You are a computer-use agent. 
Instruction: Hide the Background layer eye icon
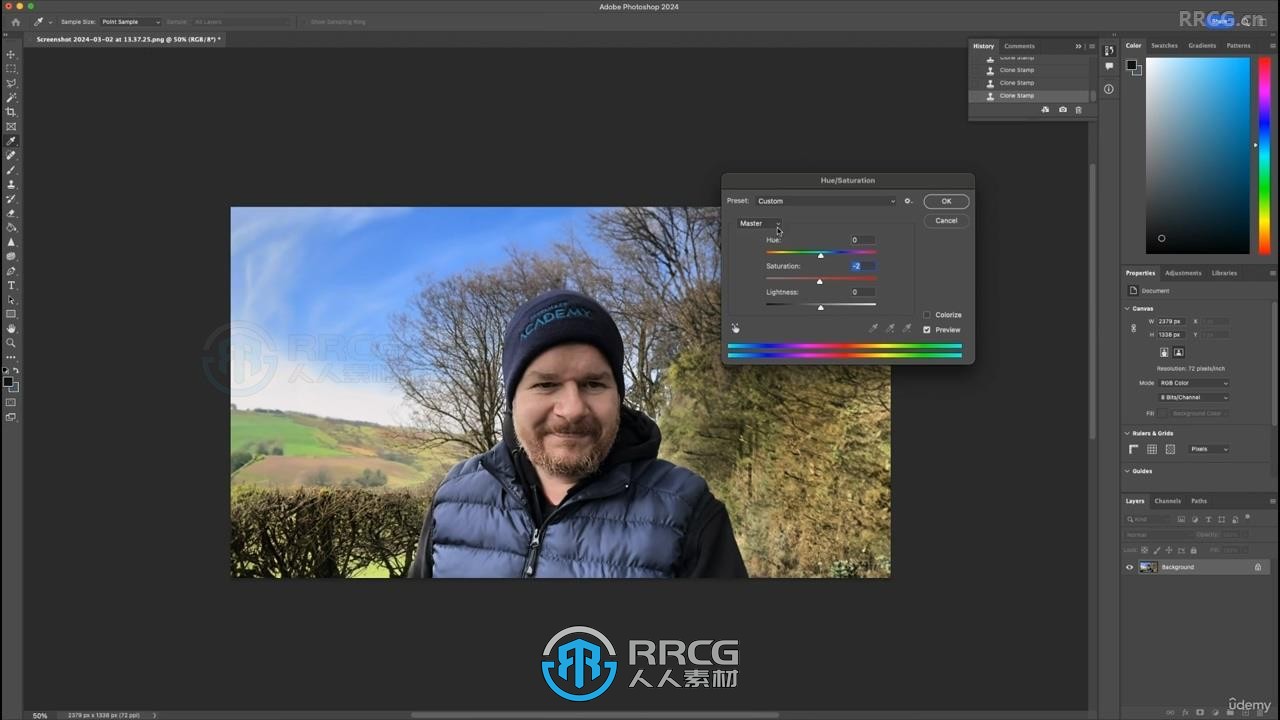point(1130,567)
